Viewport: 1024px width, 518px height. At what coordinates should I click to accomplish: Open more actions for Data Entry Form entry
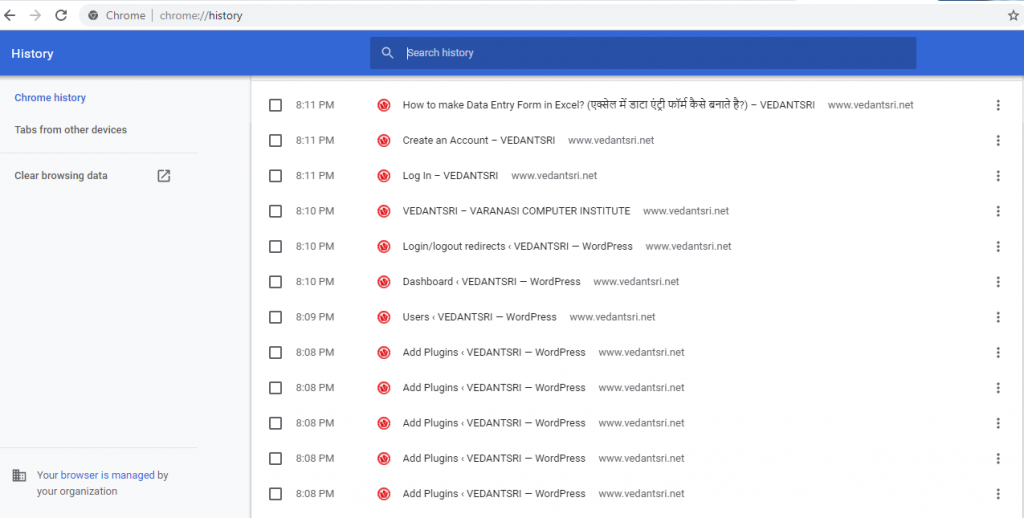[x=998, y=105]
